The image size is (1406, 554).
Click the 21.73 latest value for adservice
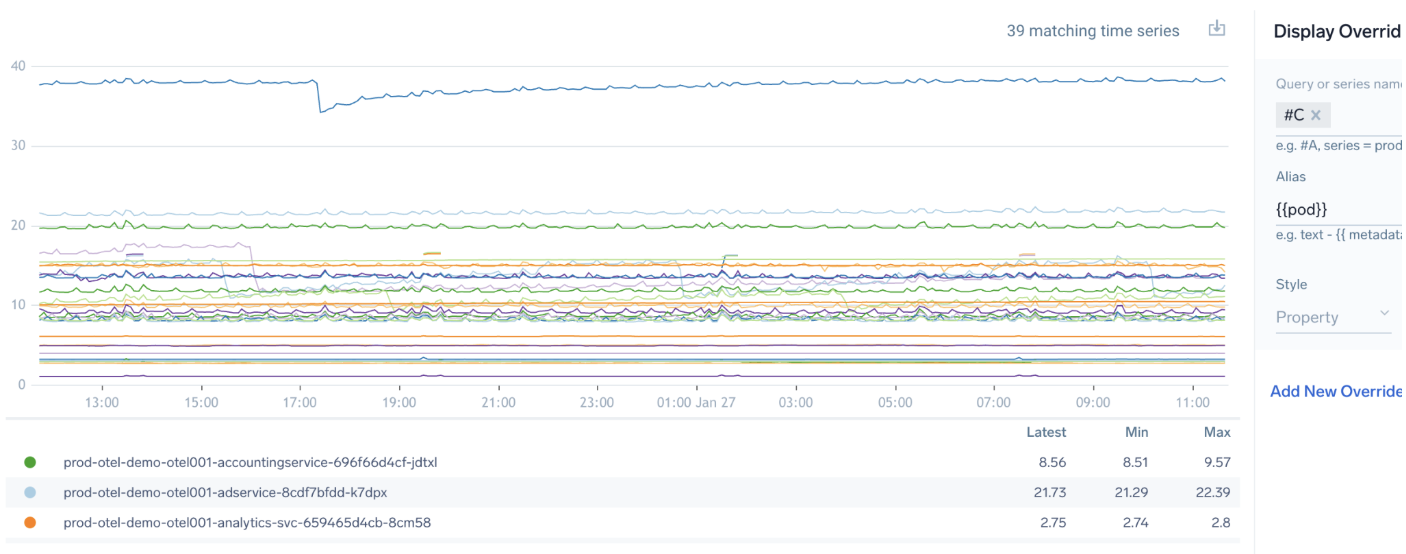point(1048,493)
